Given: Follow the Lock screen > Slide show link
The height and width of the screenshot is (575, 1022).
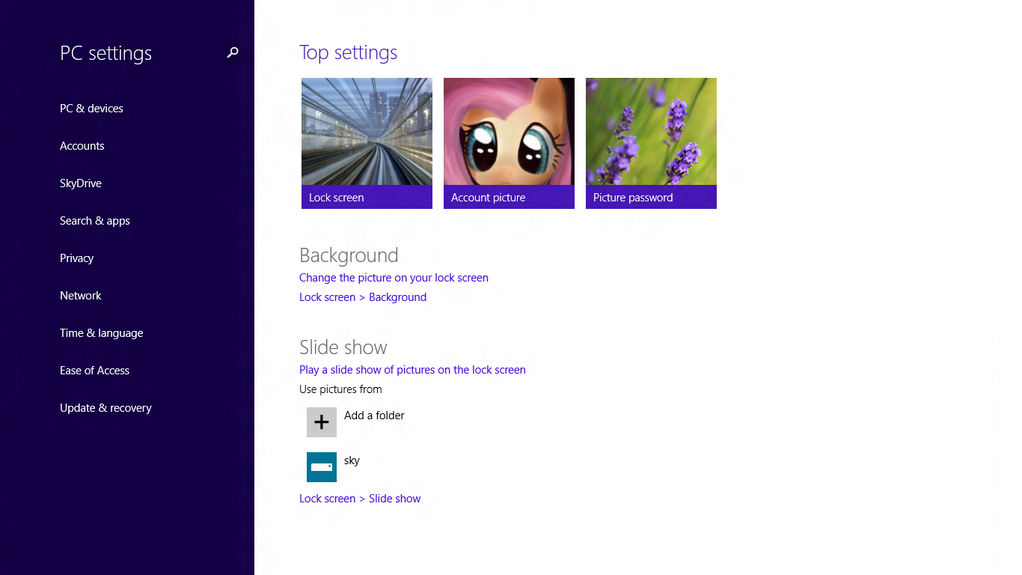Looking at the screenshot, I should [x=360, y=499].
